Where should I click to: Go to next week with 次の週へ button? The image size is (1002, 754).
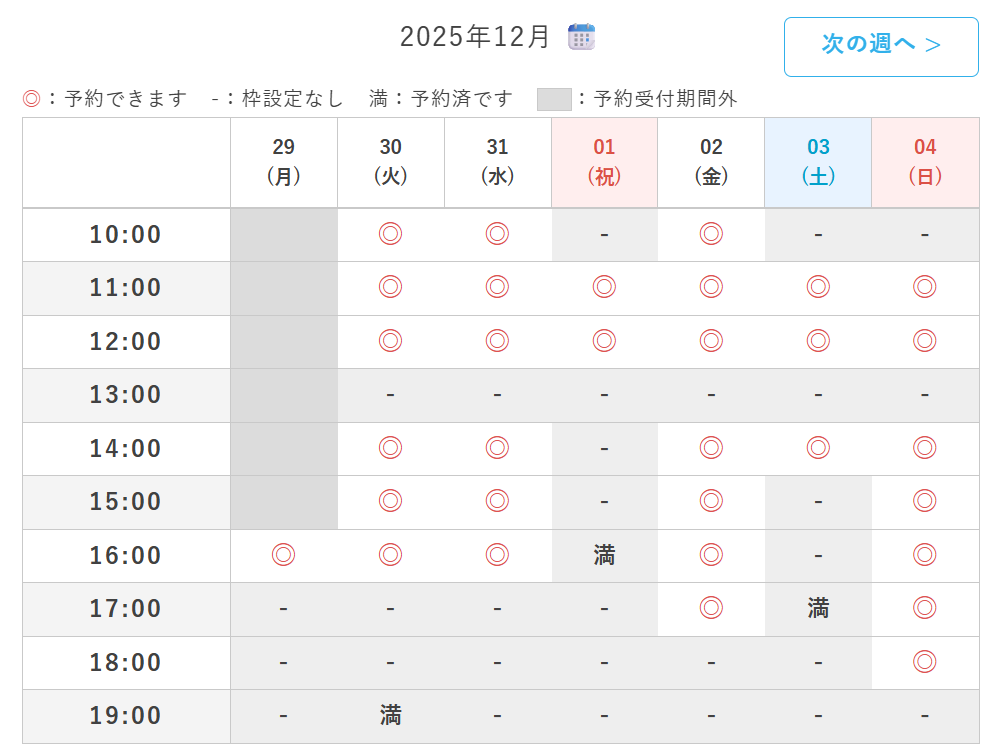pyautogui.click(x=880, y=46)
